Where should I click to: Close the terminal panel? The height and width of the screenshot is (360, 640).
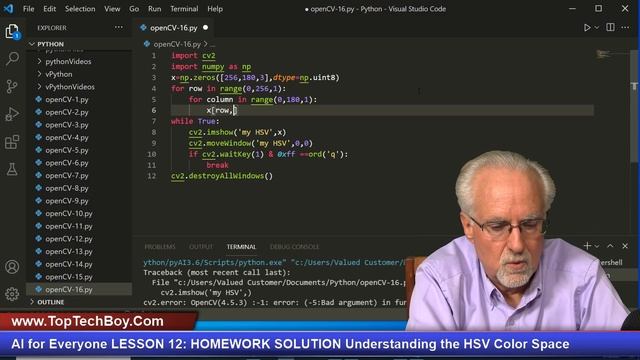click(625, 246)
